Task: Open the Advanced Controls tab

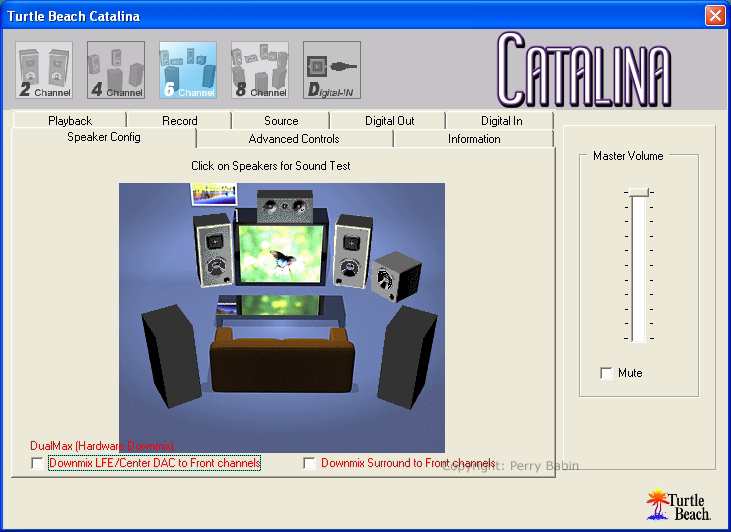Action: (x=294, y=139)
